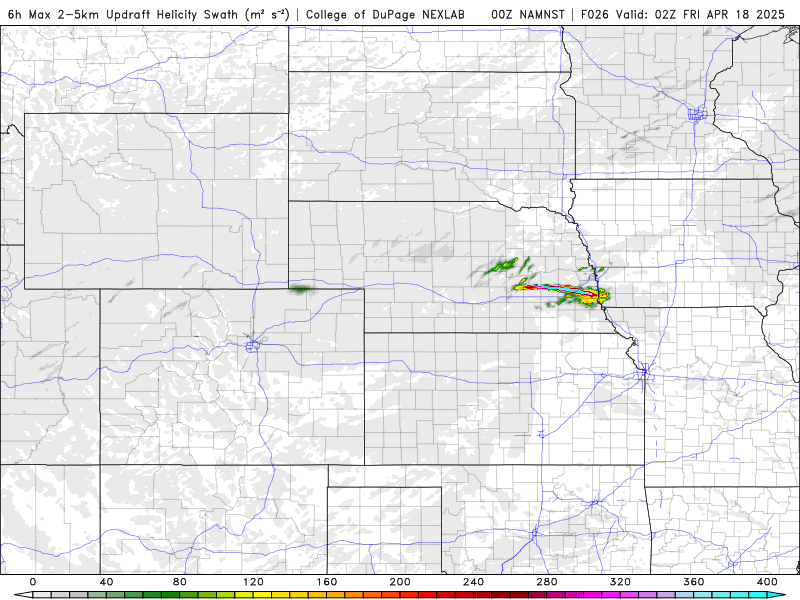The height and width of the screenshot is (600, 800).
Task: Click the Denver highway cluster on the map
Action: point(252,345)
